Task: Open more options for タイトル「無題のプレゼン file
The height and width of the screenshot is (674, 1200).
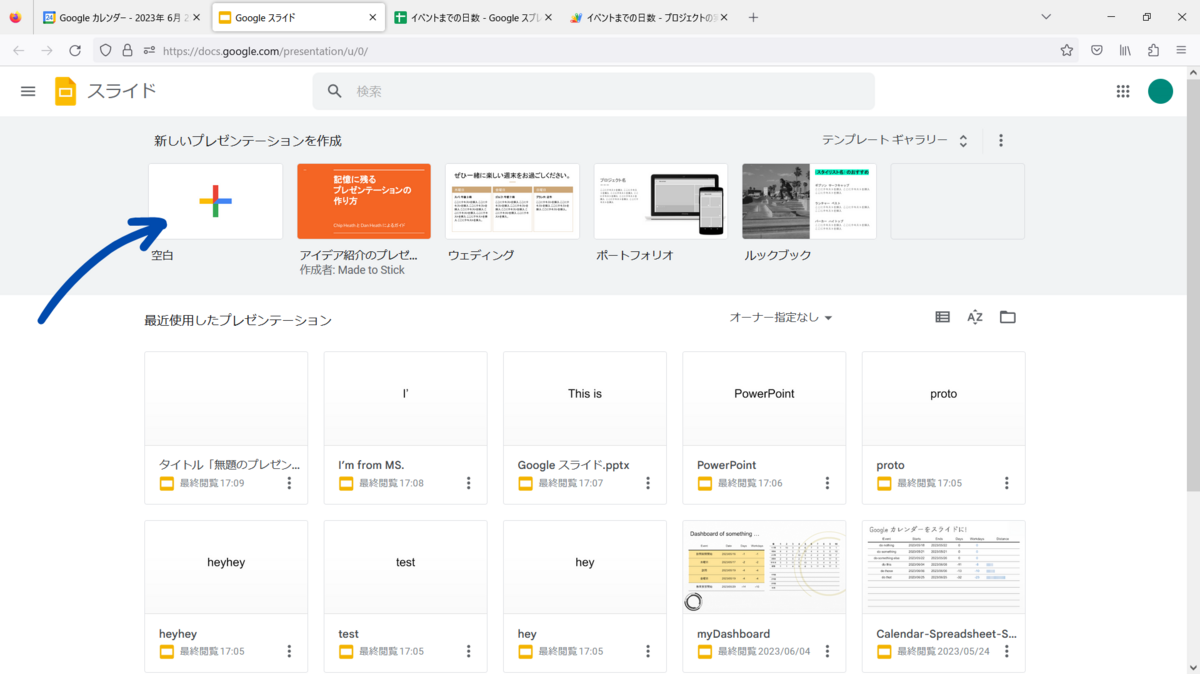Action: click(x=289, y=483)
